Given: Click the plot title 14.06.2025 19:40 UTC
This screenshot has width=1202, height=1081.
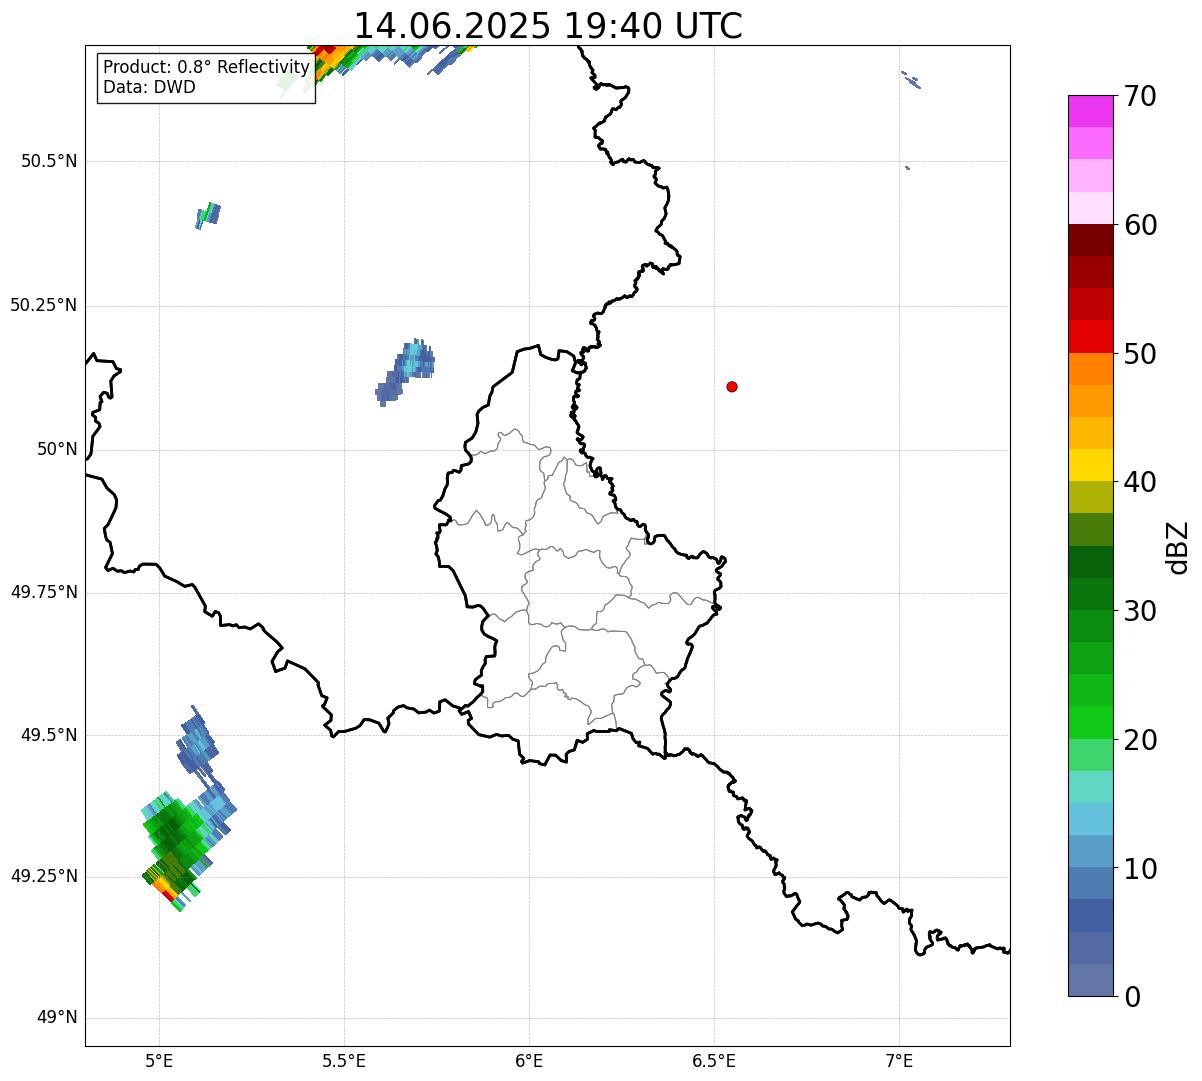Looking at the screenshot, I should [548, 25].
